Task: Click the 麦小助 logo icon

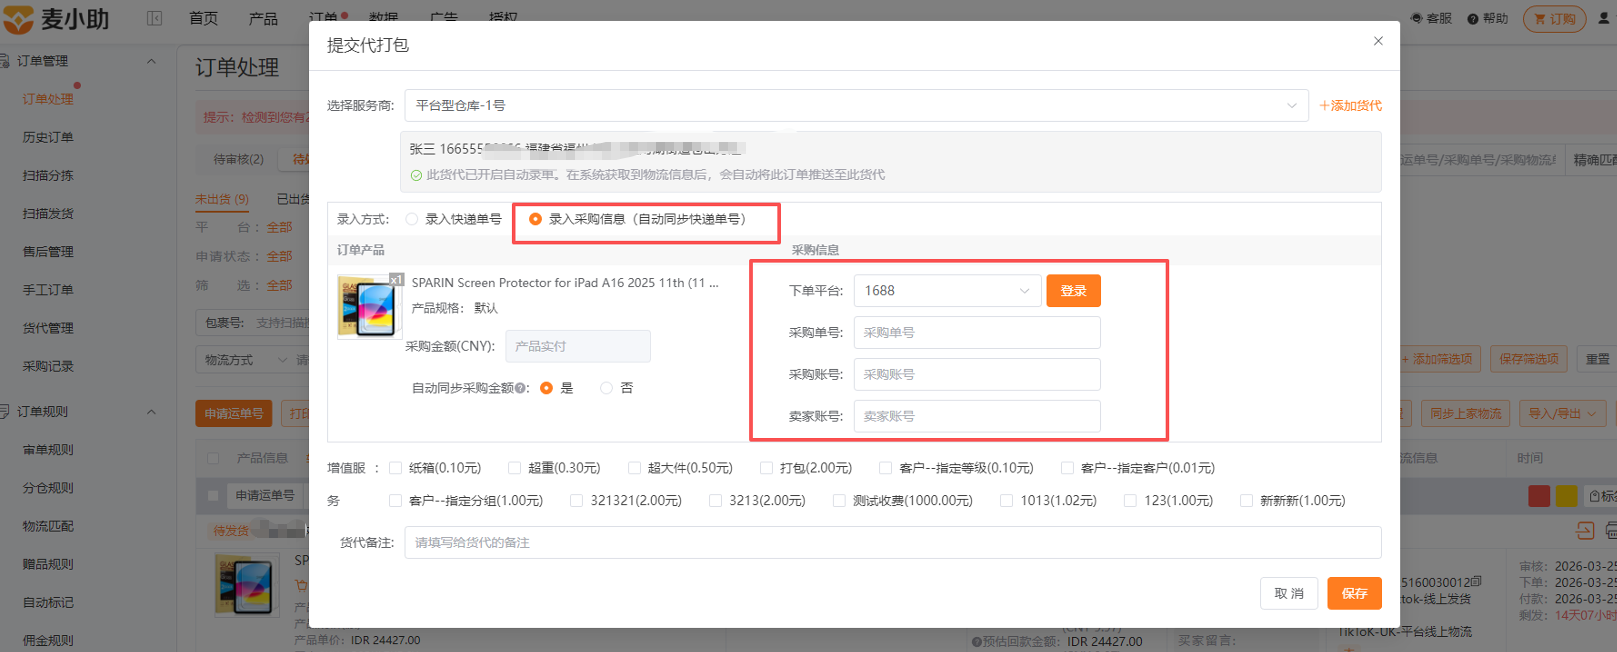Action: pyautogui.click(x=18, y=18)
